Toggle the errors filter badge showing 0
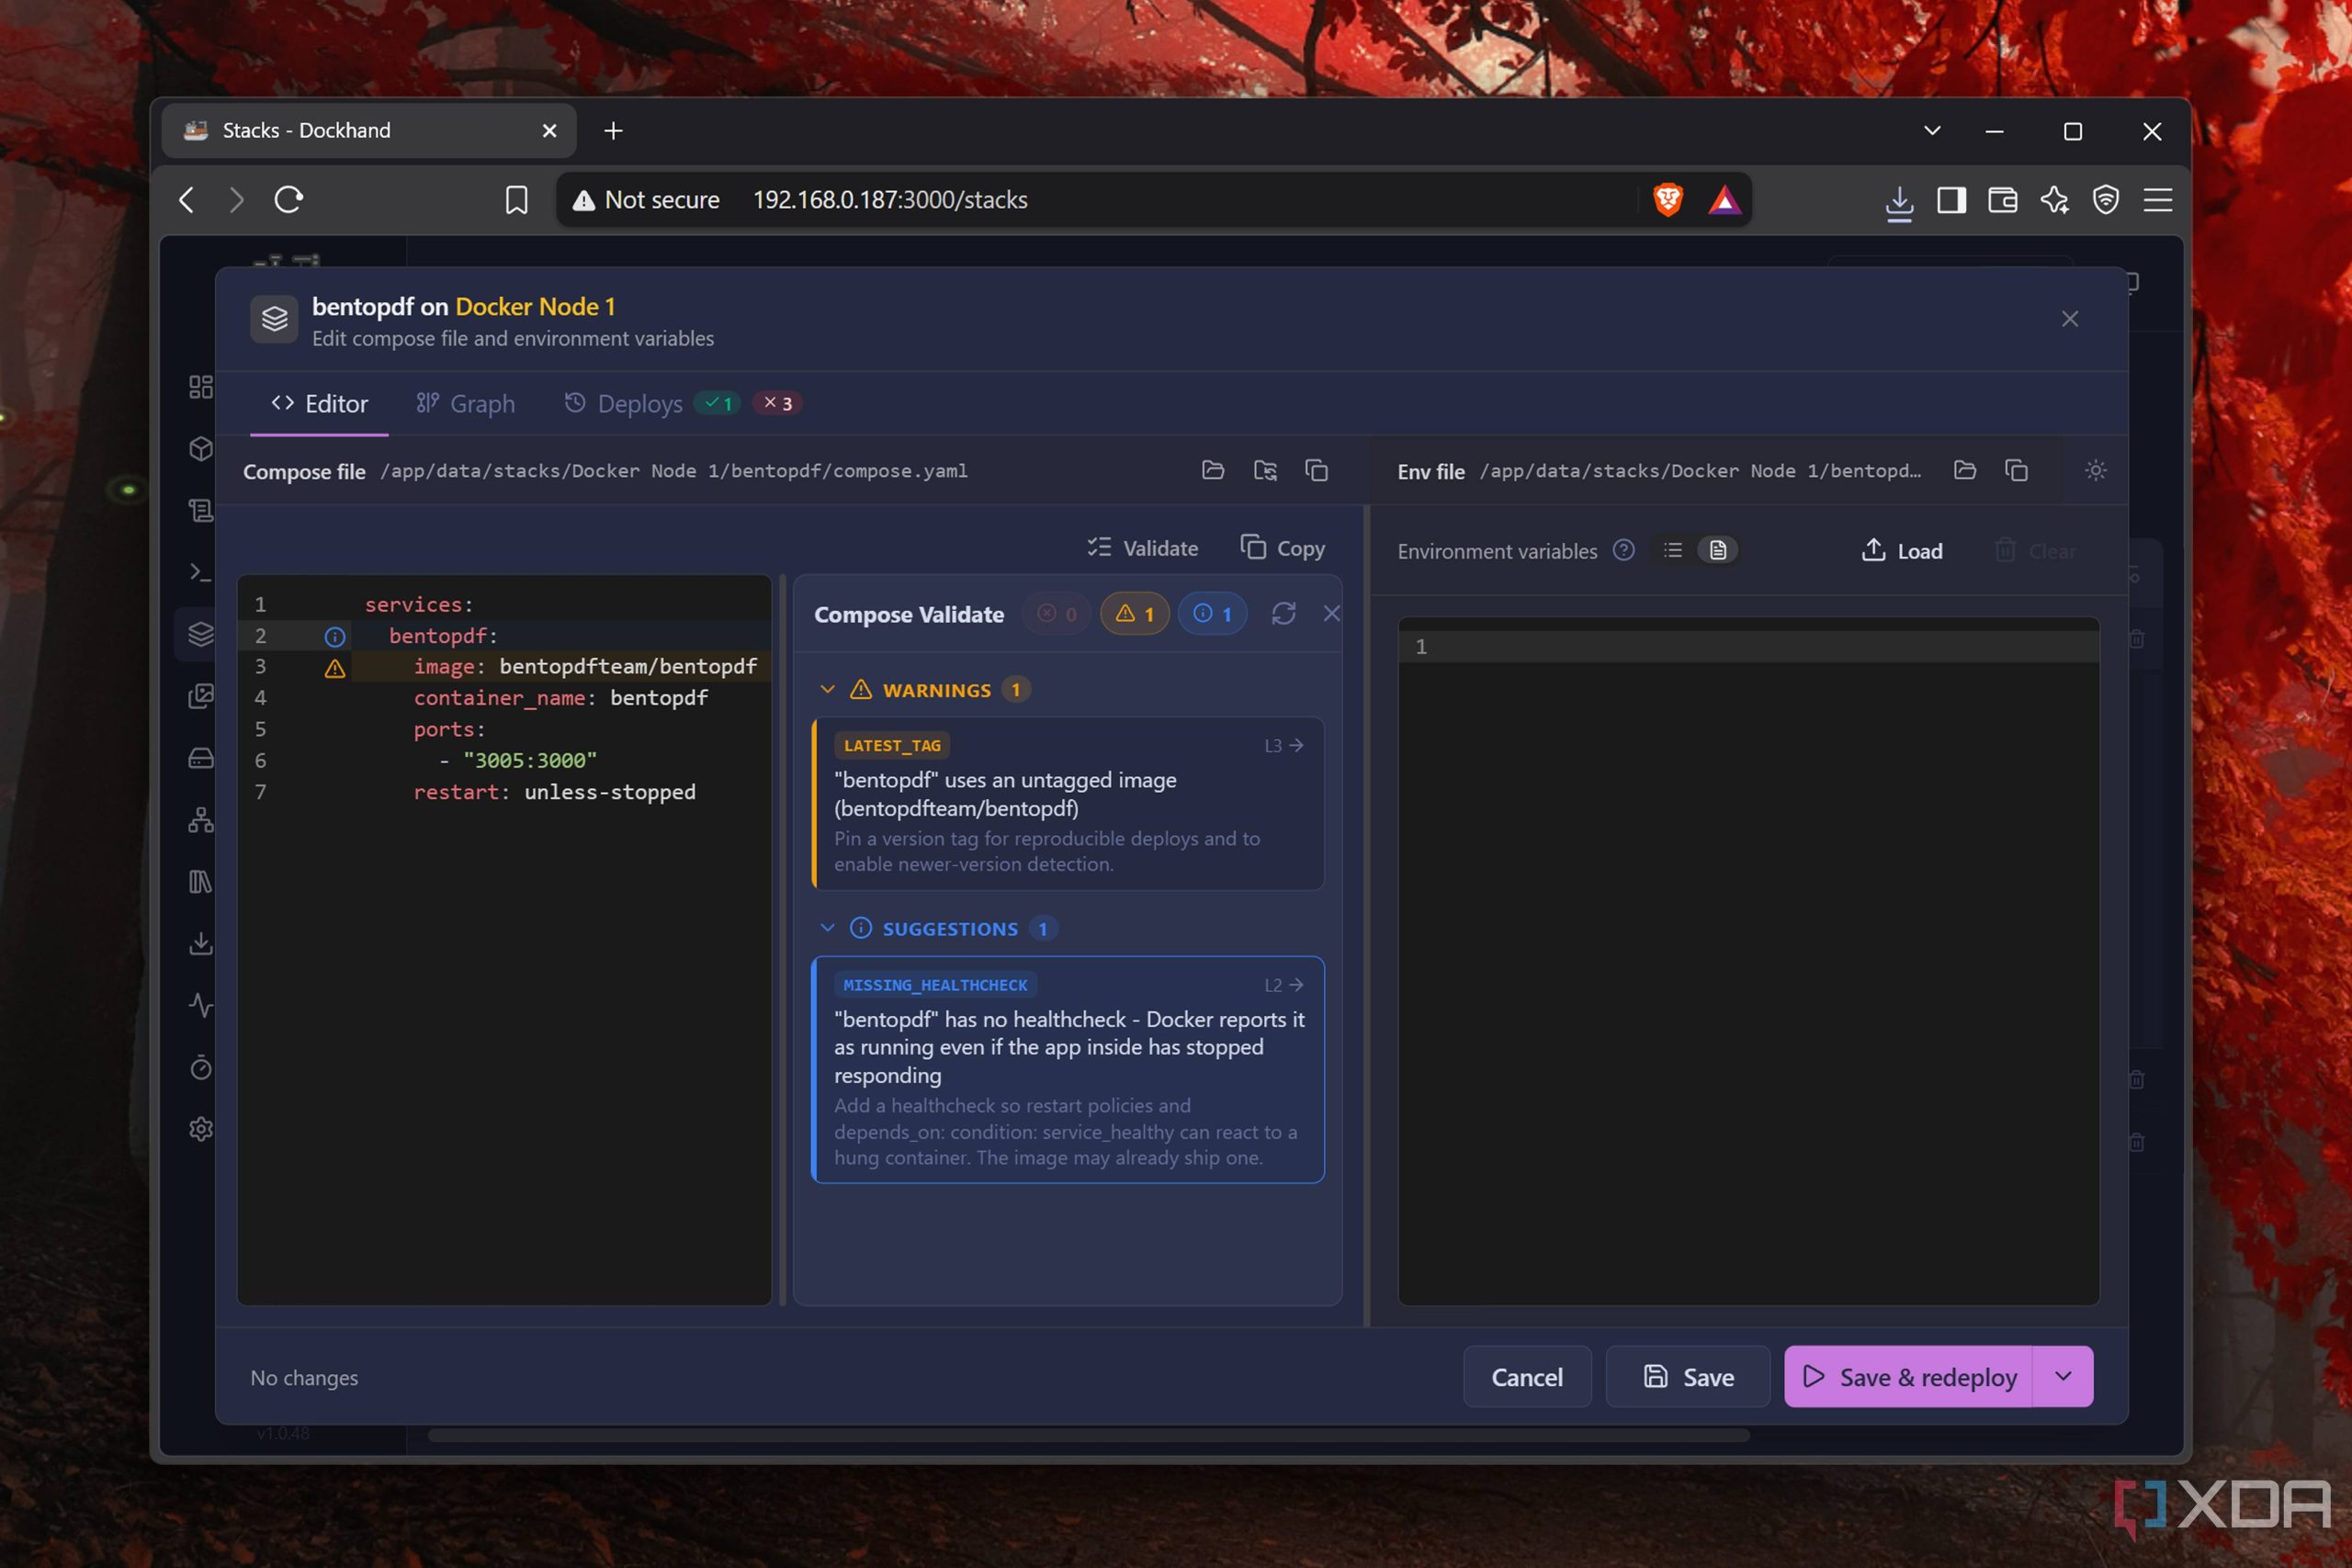This screenshot has width=2352, height=1568. tap(1057, 613)
